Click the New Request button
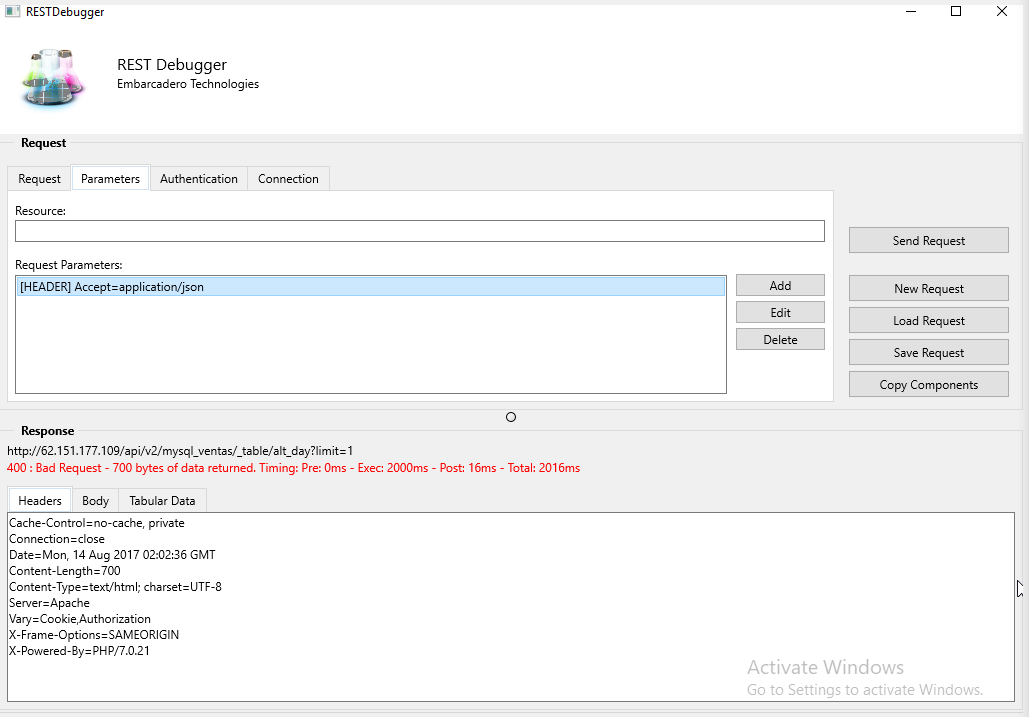 929,289
